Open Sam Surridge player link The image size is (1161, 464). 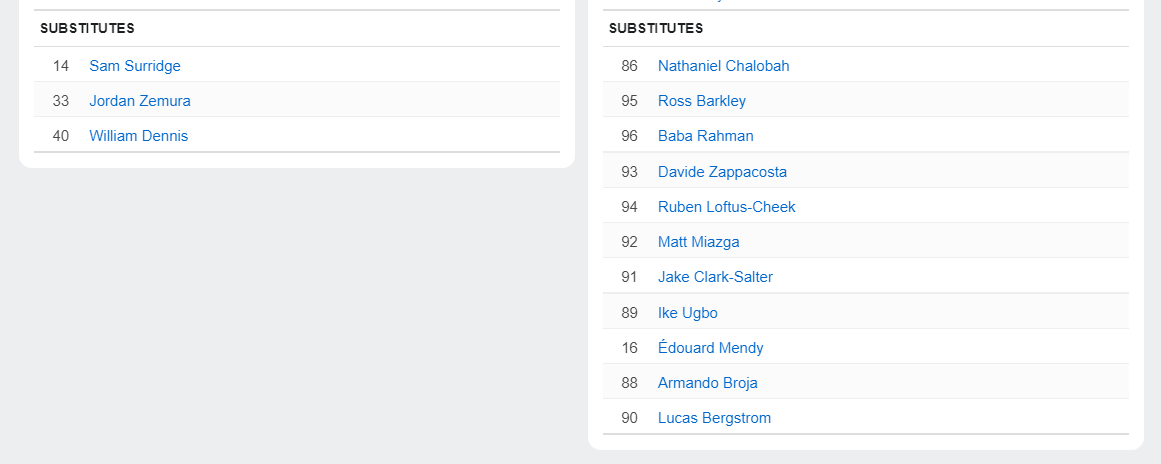tap(135, 66)
